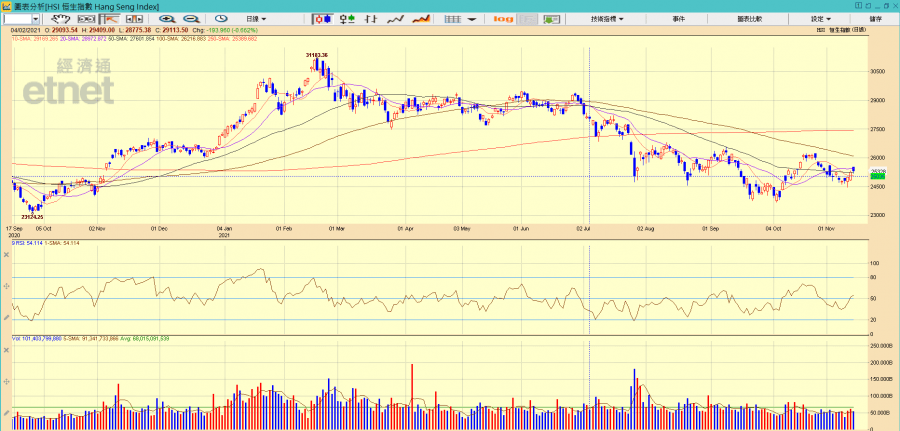Switch to line chart type

coord(396,19)
